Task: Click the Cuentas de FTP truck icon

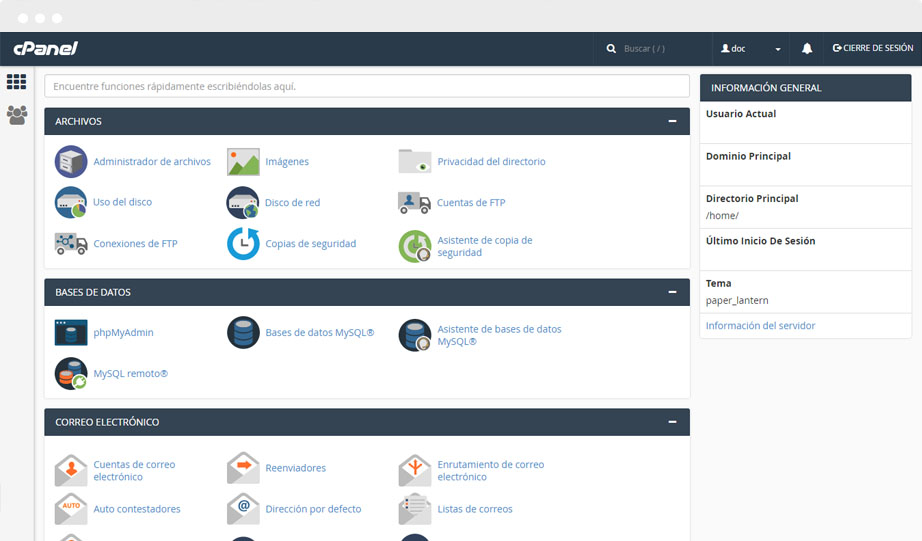Action: point(415,203)
